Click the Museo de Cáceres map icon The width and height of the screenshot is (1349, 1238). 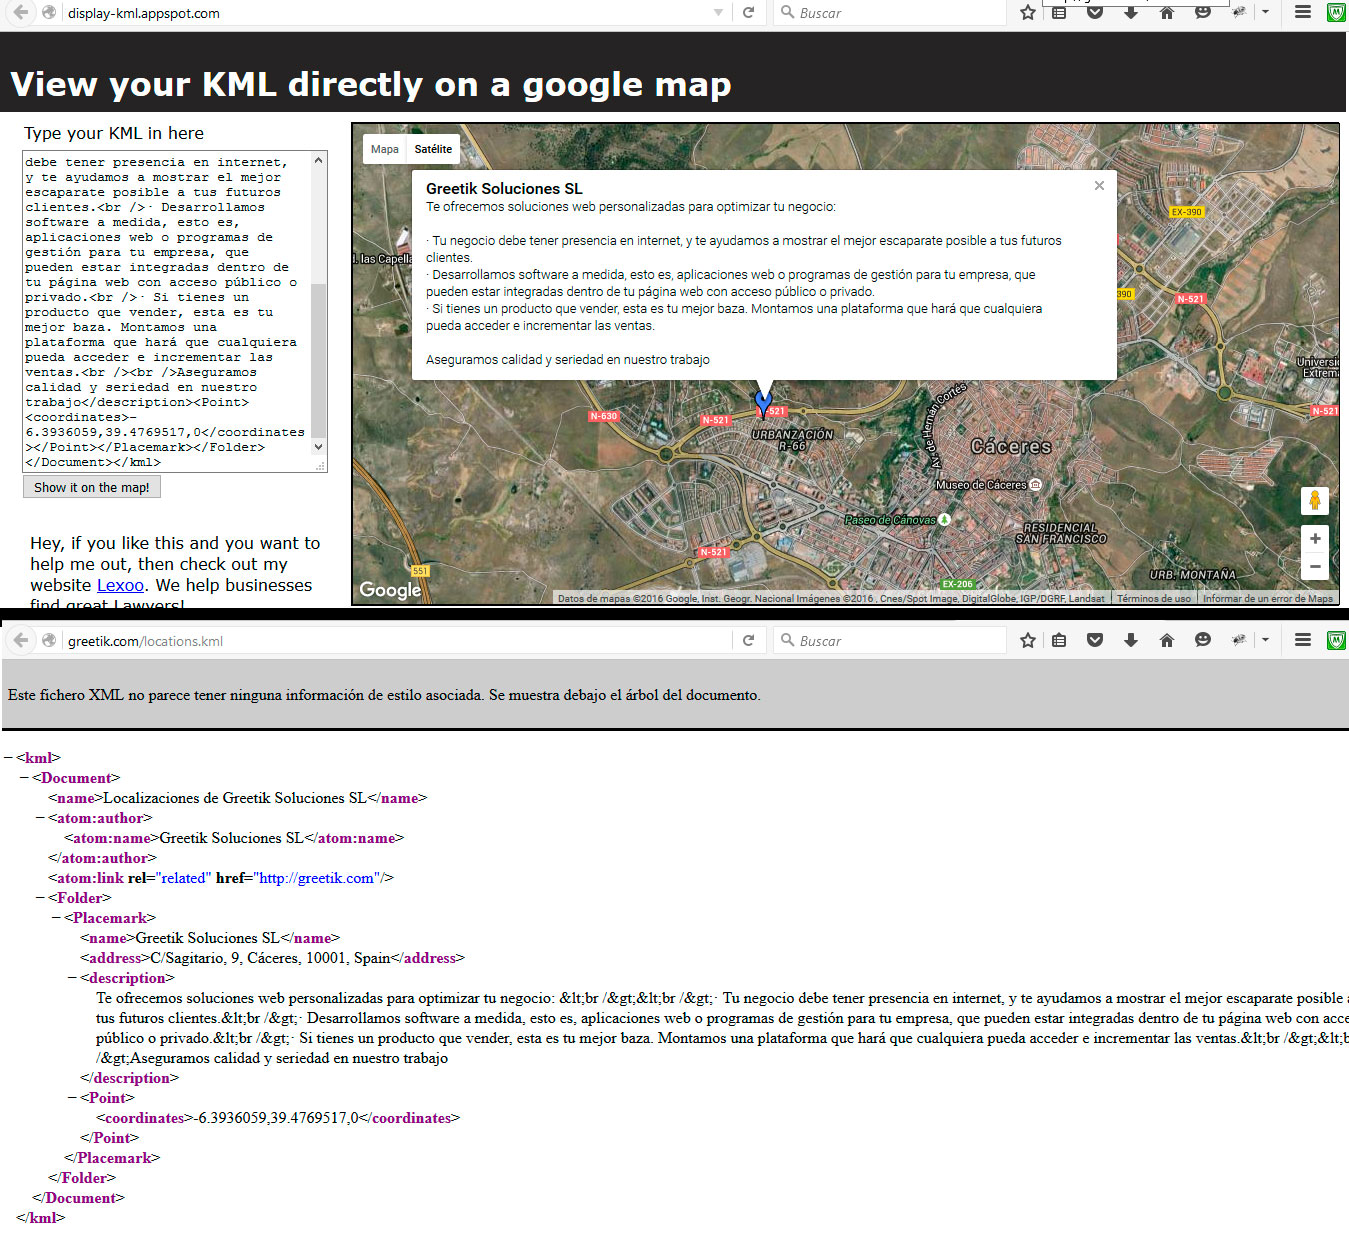click(x=1035, y=485)
